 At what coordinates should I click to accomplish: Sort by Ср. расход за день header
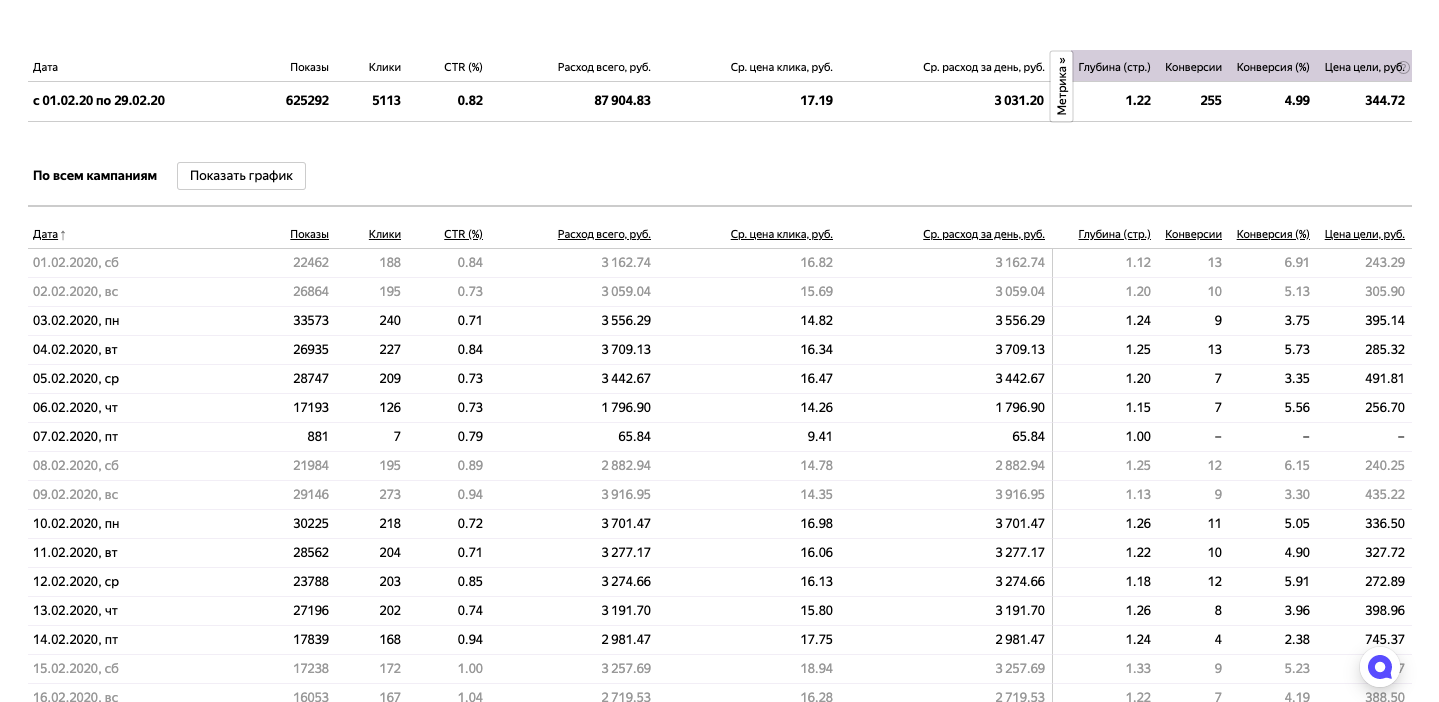[x=983, y=234]
